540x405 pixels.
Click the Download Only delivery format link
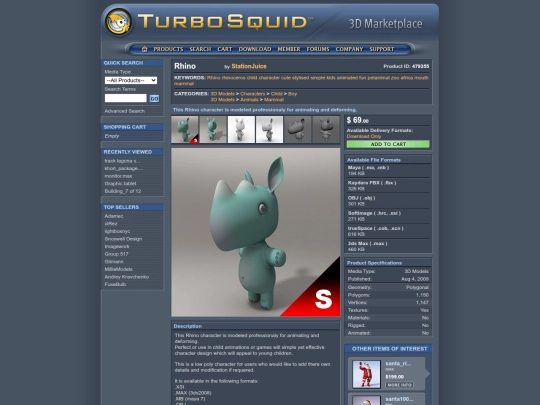tap(364, 136)
